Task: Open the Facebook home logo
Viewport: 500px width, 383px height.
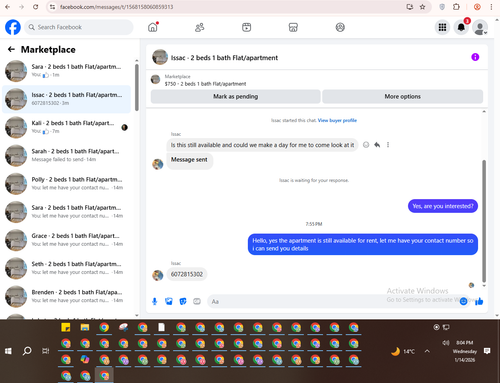Action: (13, 27)
